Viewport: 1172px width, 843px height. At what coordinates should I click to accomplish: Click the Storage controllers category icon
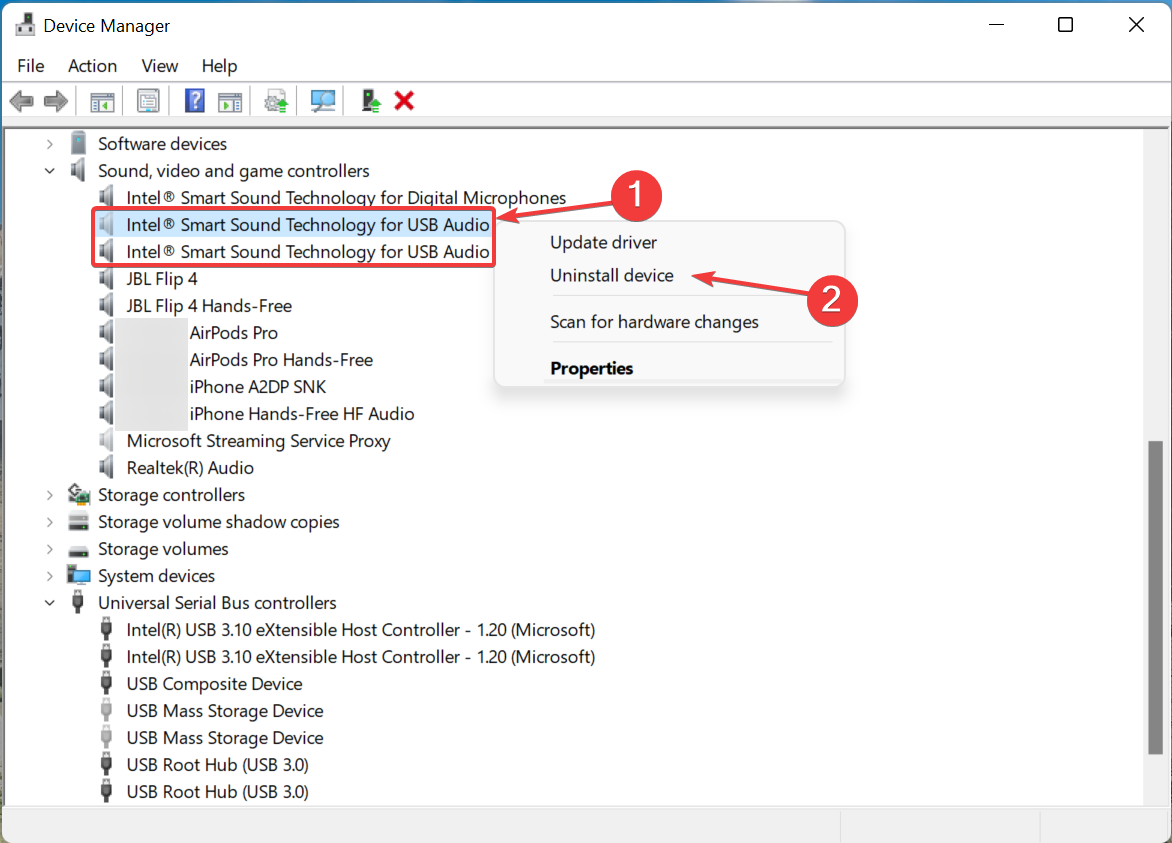click(78, 494)
